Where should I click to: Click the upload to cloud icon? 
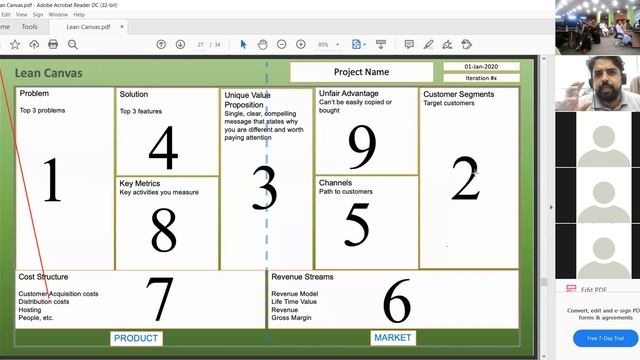click(34, 44)
